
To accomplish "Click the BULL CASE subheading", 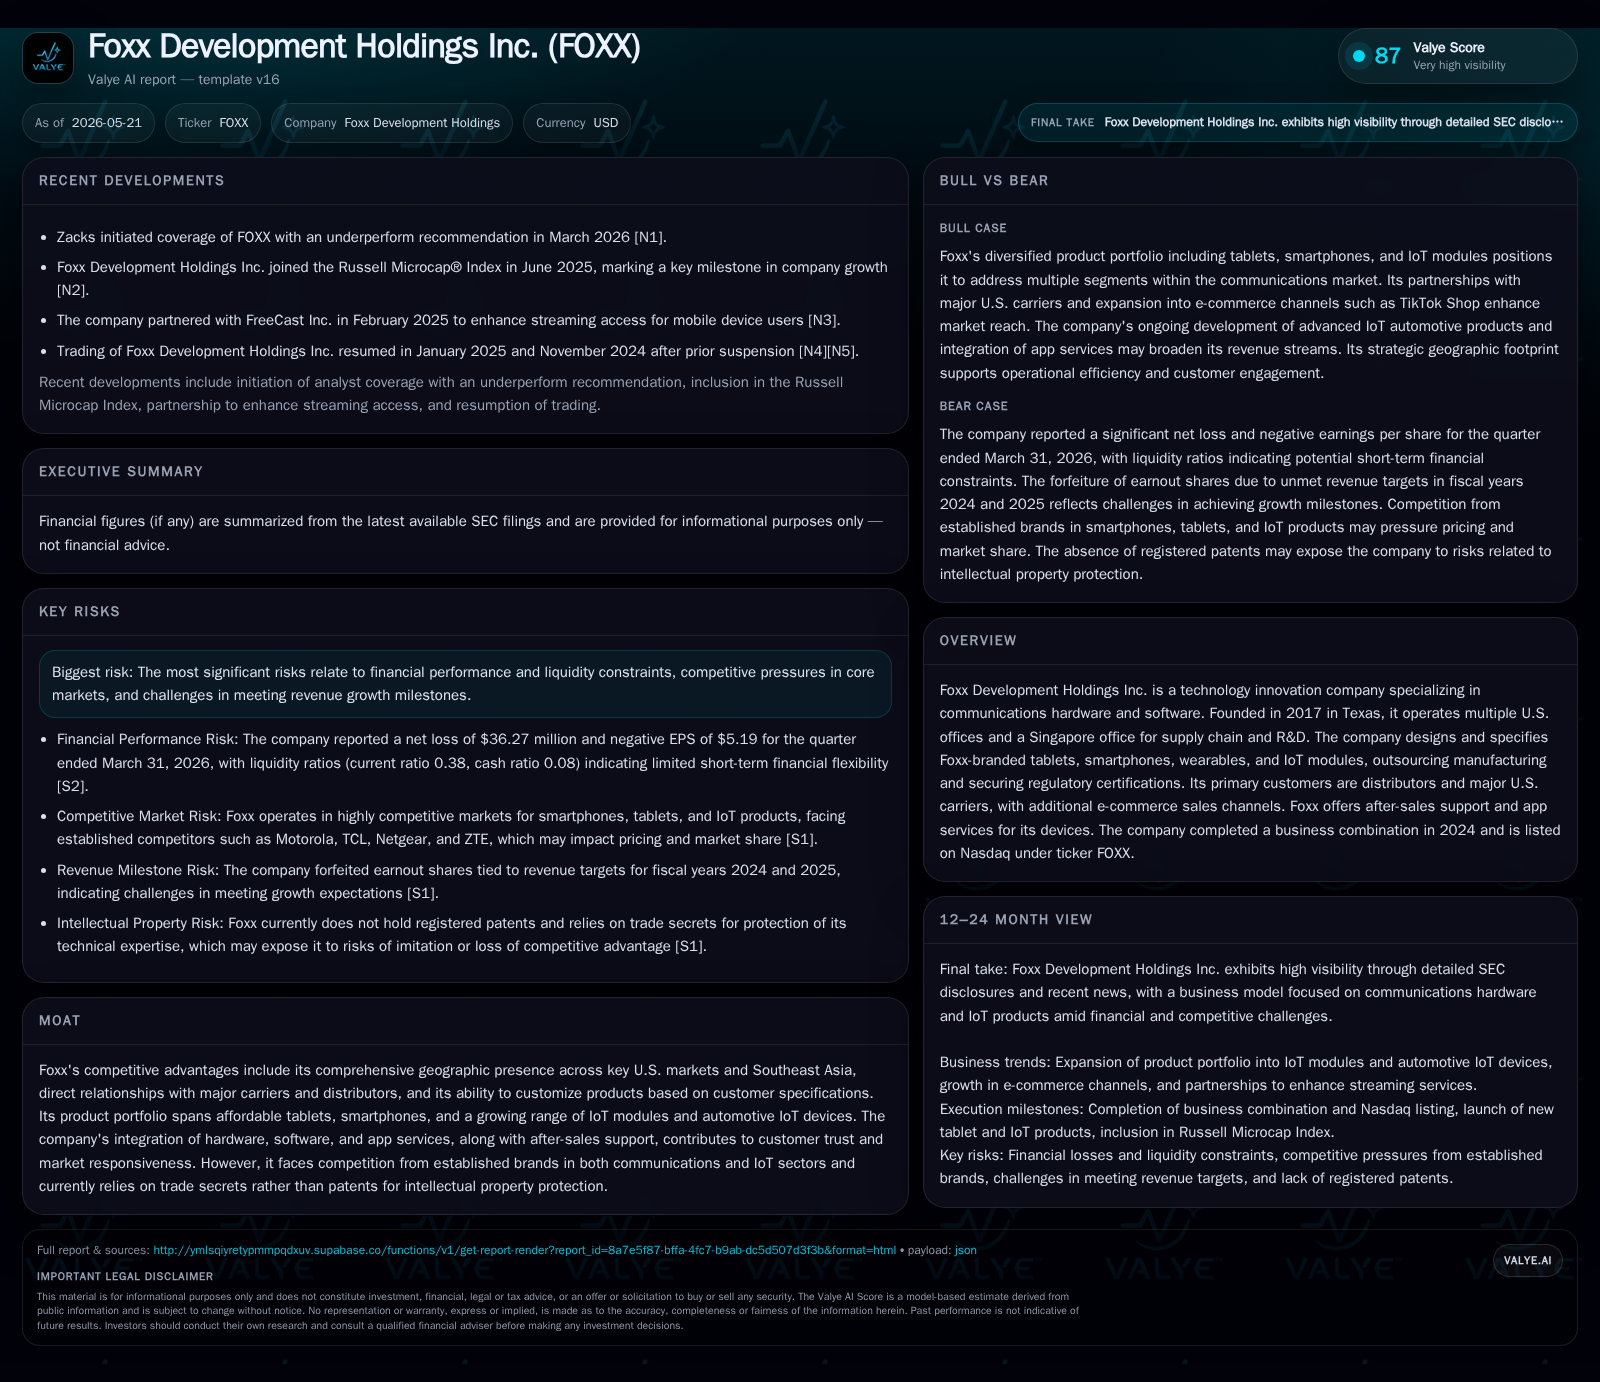I will click(973, 229).
